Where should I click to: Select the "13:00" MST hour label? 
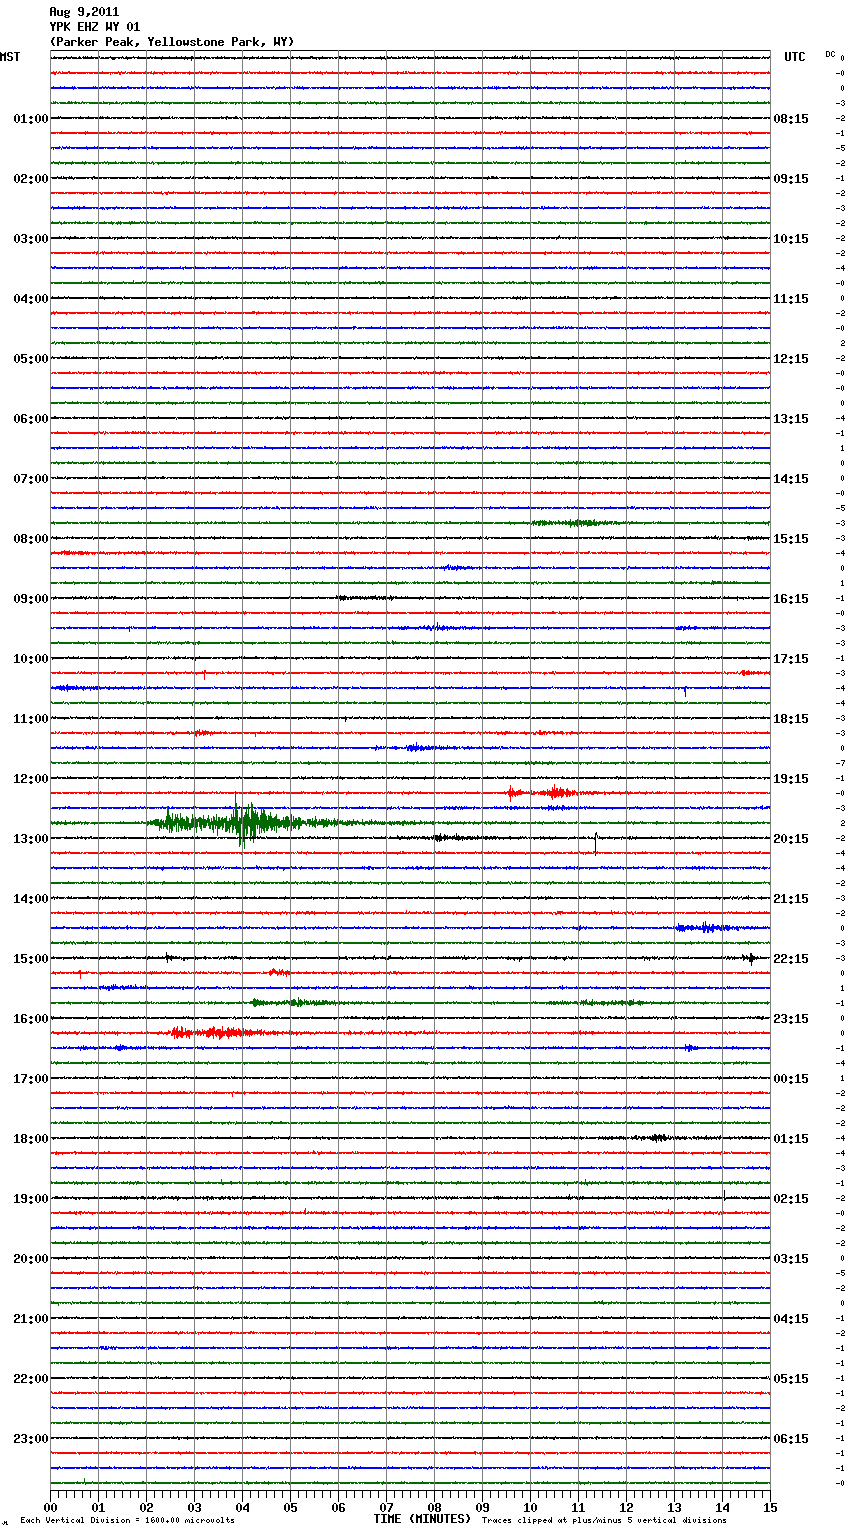tap(31, 839)
